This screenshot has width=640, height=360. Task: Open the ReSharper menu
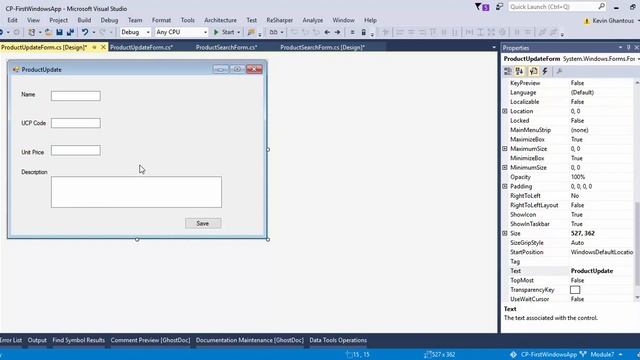pos(280,20)
